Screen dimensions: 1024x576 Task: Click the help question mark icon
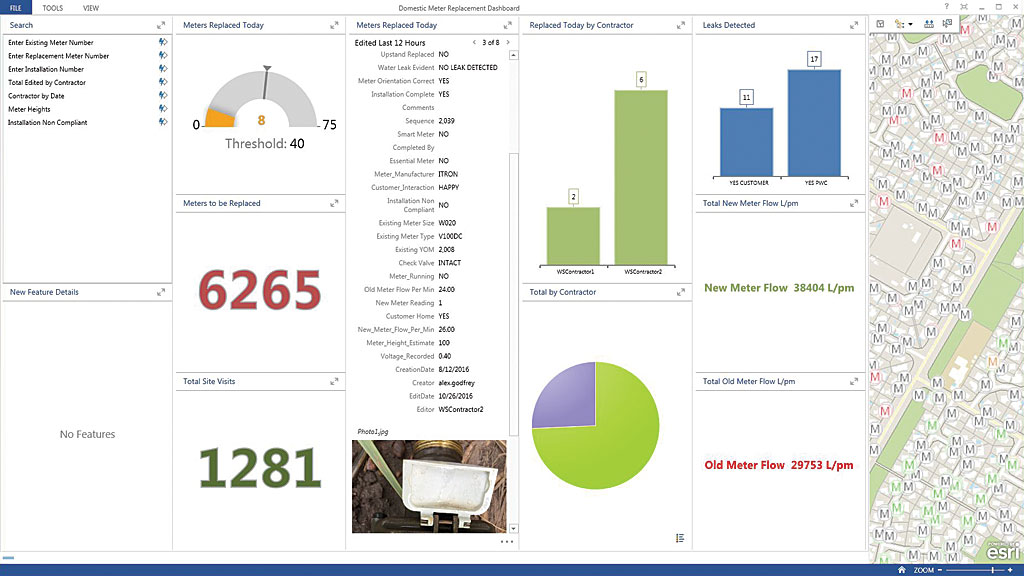tap(946, 7)
